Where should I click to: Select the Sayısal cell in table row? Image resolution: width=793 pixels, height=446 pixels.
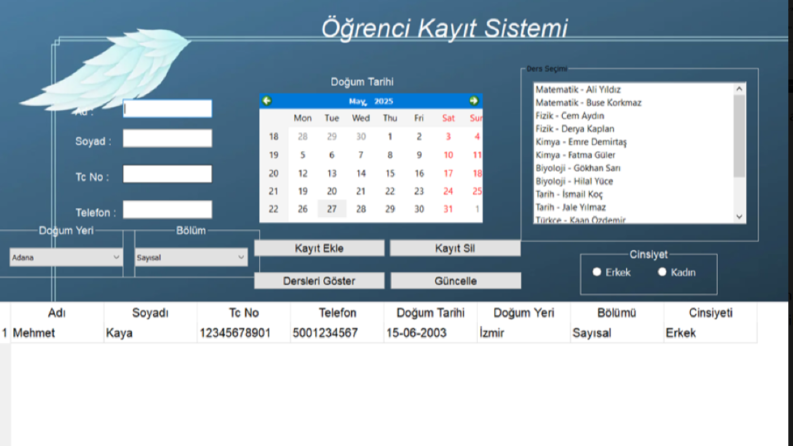point(617,333)
